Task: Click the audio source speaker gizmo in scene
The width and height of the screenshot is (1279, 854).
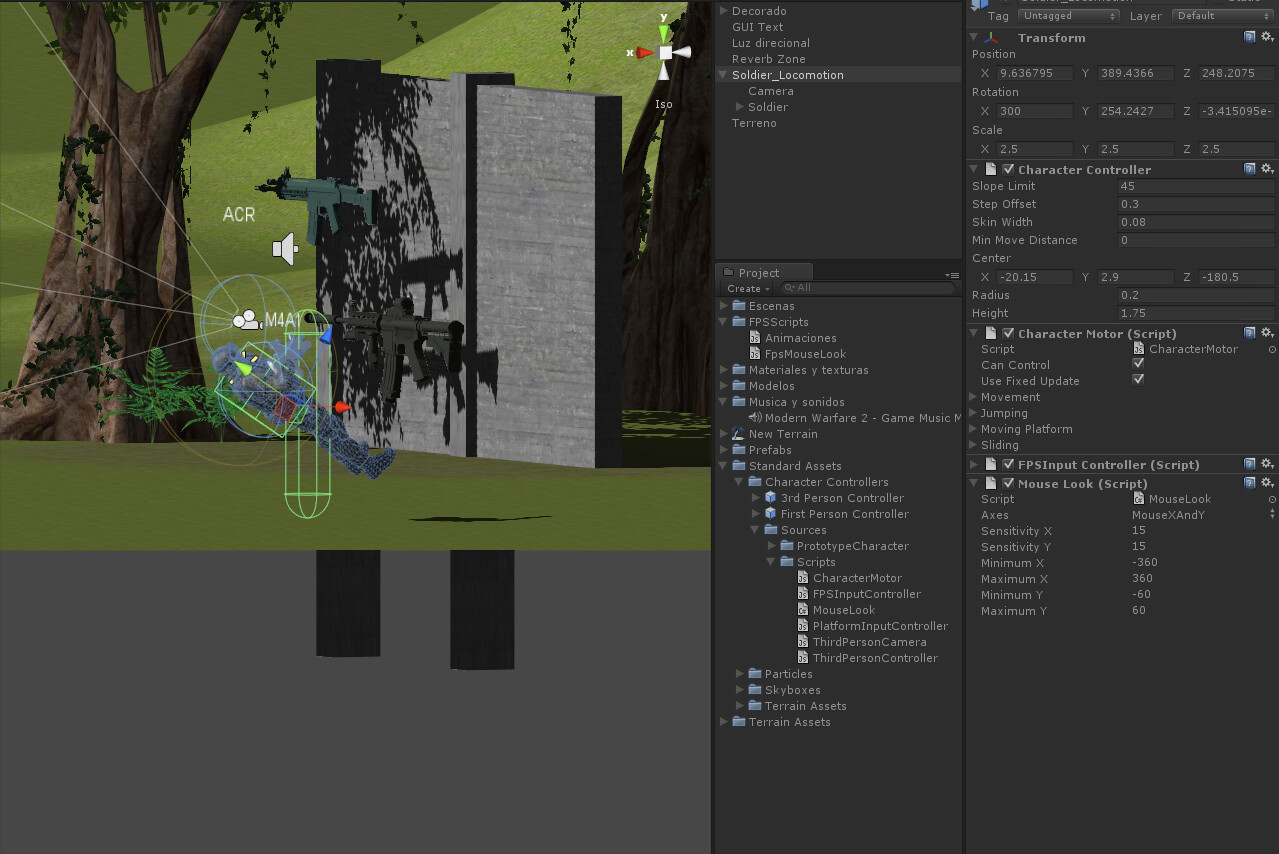Action: coord(285,249)
